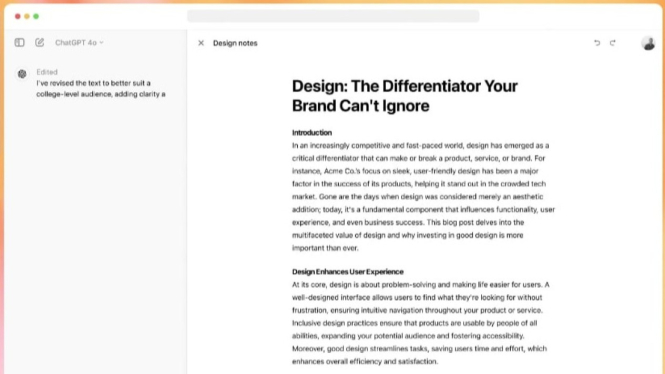Close the Design notes canvas
665x374 pixels.
coord(201,43)
